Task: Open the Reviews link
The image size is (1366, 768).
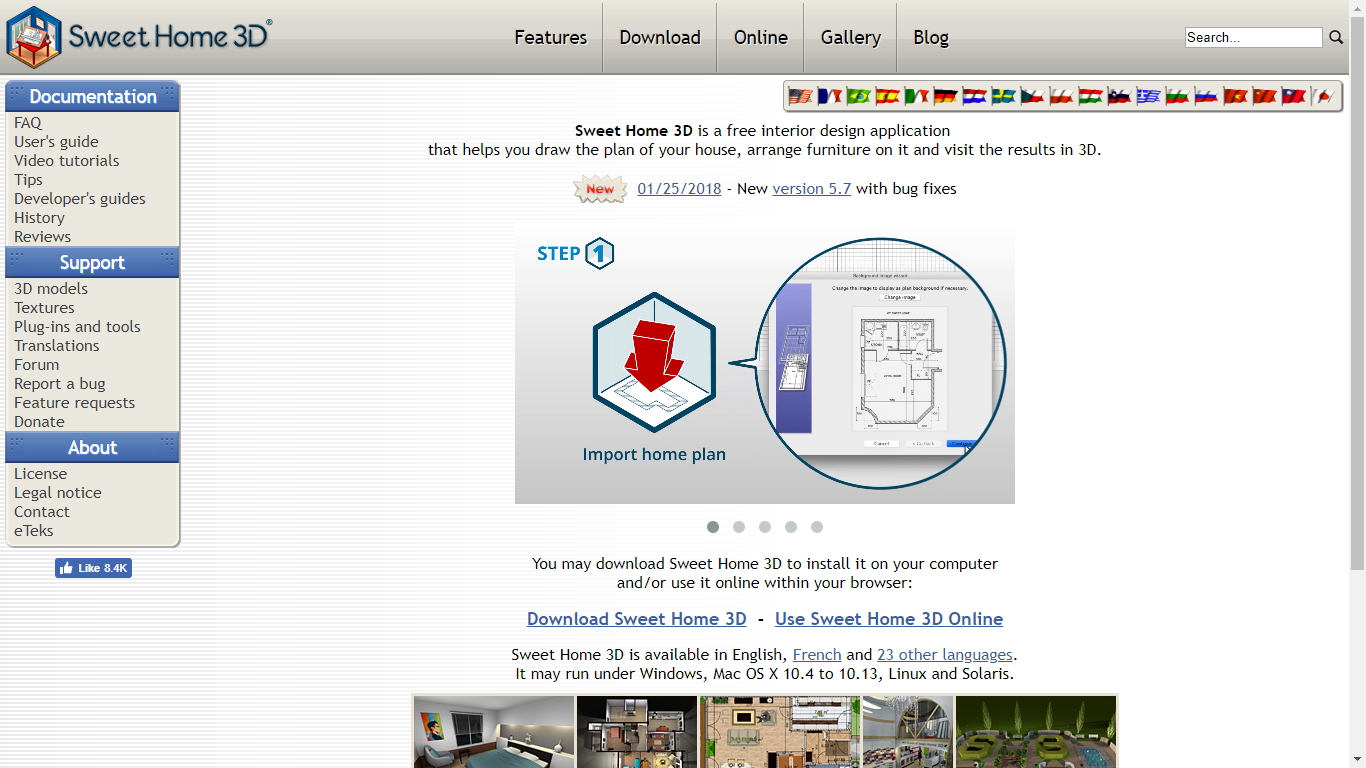Action: (x=42, y=237)
